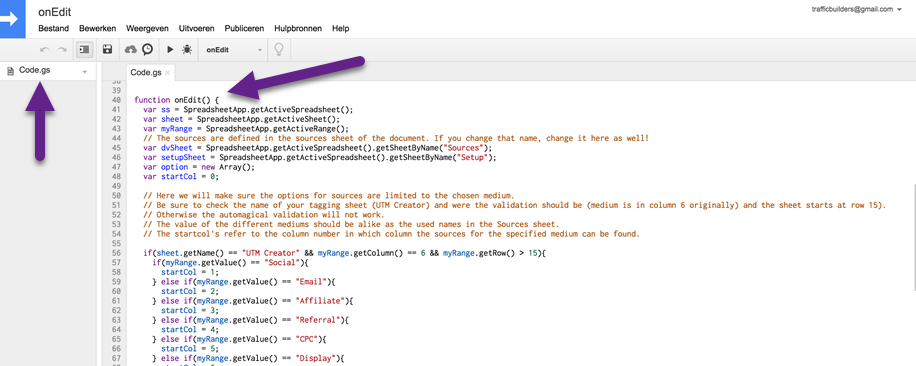The image size is (916, 366).
Task: Run the selected function
Action: click(x=170, y=50)
